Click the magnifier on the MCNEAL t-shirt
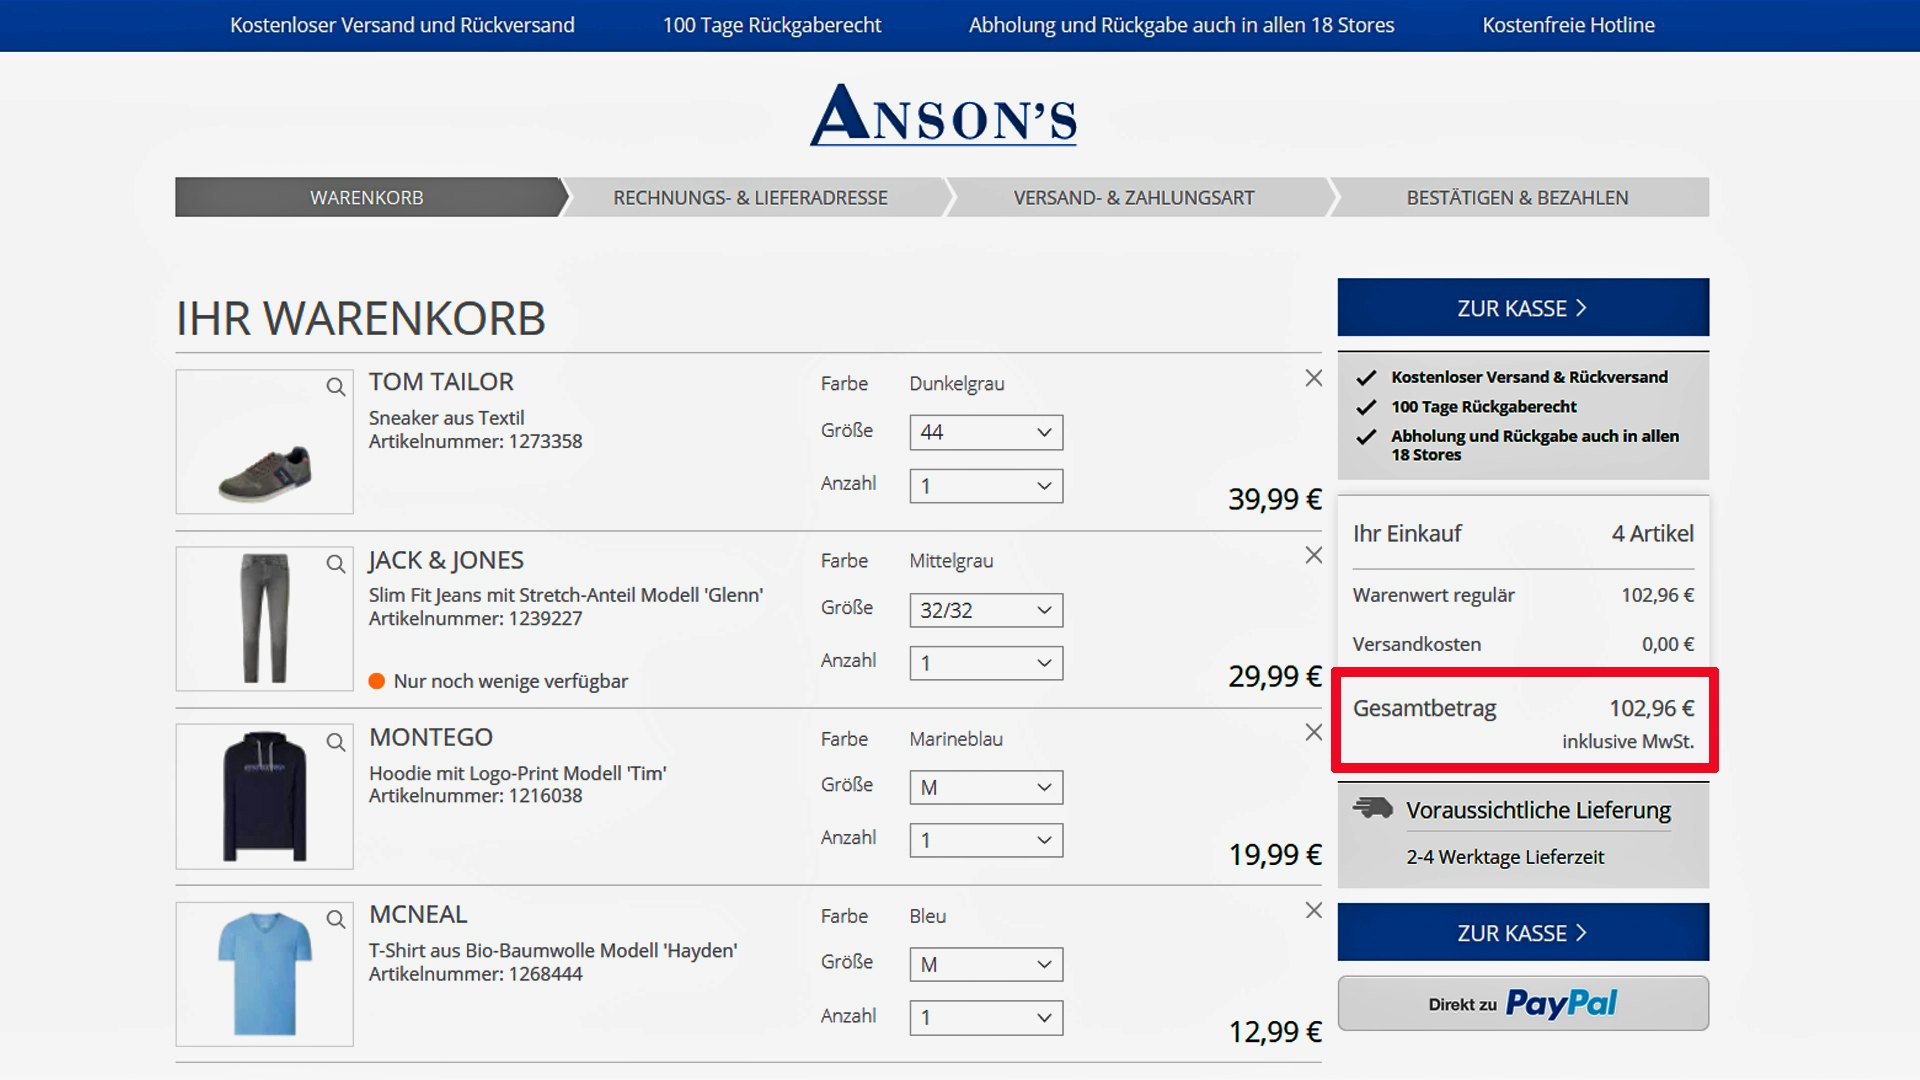Viewport: 1920px width, 1080px height. click(x=333, y=919)
